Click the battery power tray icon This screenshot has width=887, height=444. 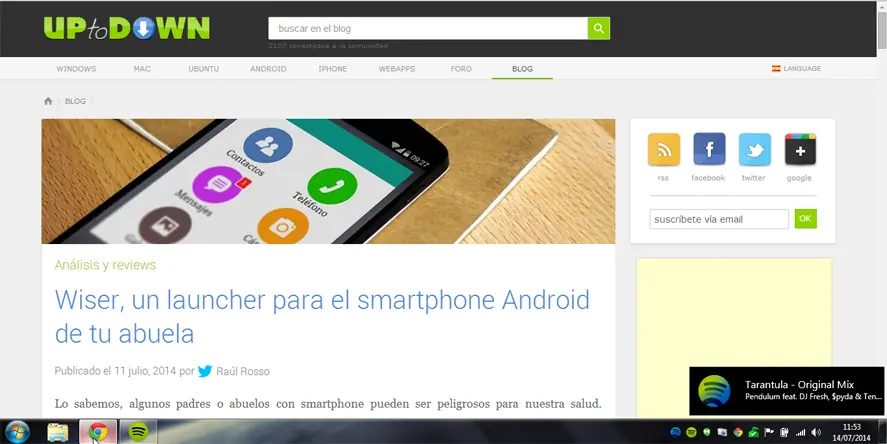click(784, 433)
